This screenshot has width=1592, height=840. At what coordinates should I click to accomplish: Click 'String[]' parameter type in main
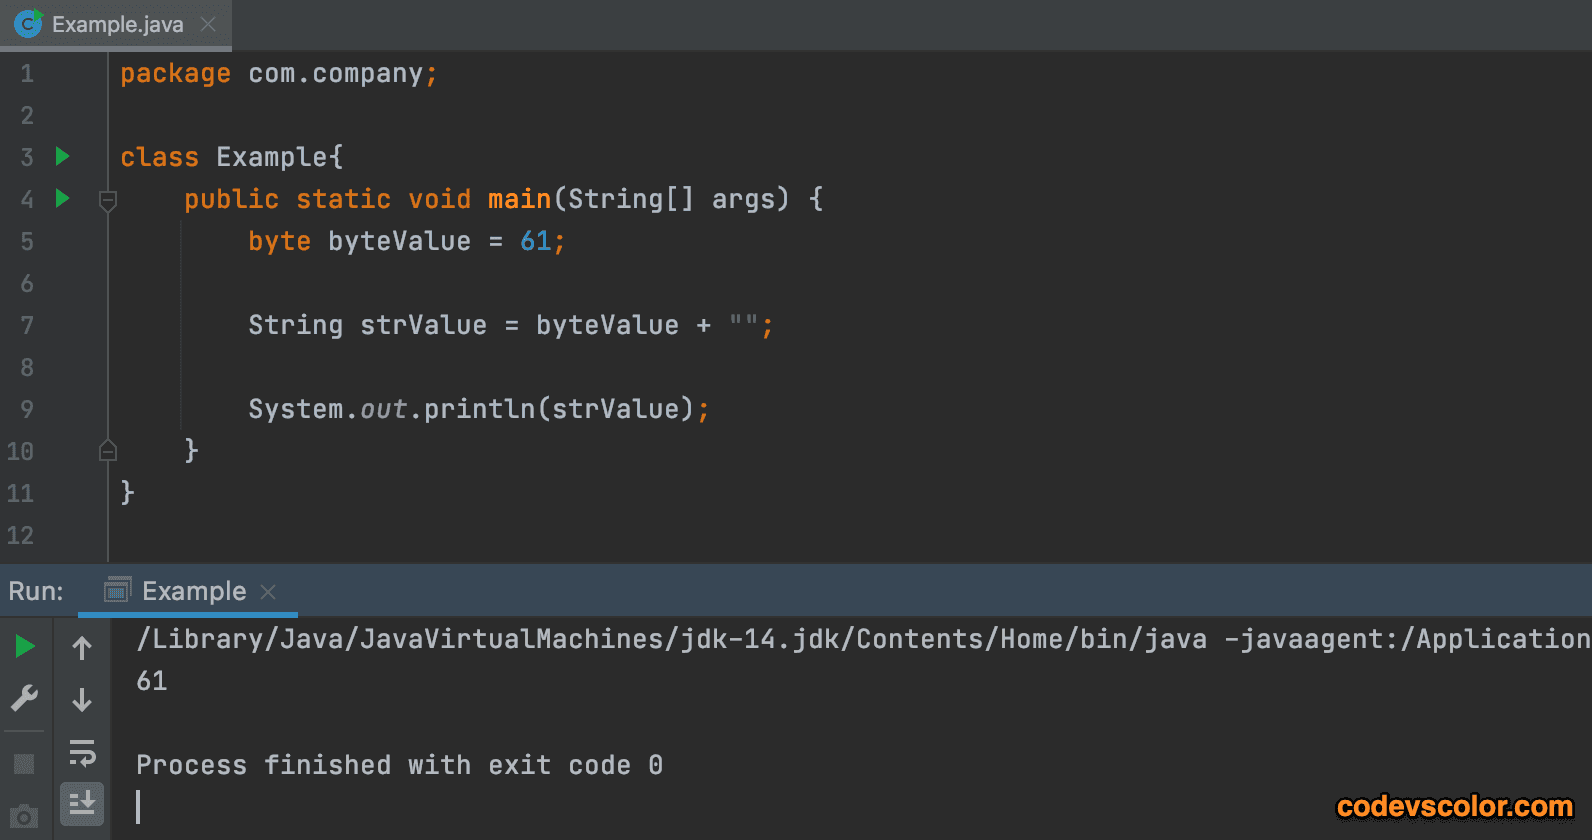[631, 199]
